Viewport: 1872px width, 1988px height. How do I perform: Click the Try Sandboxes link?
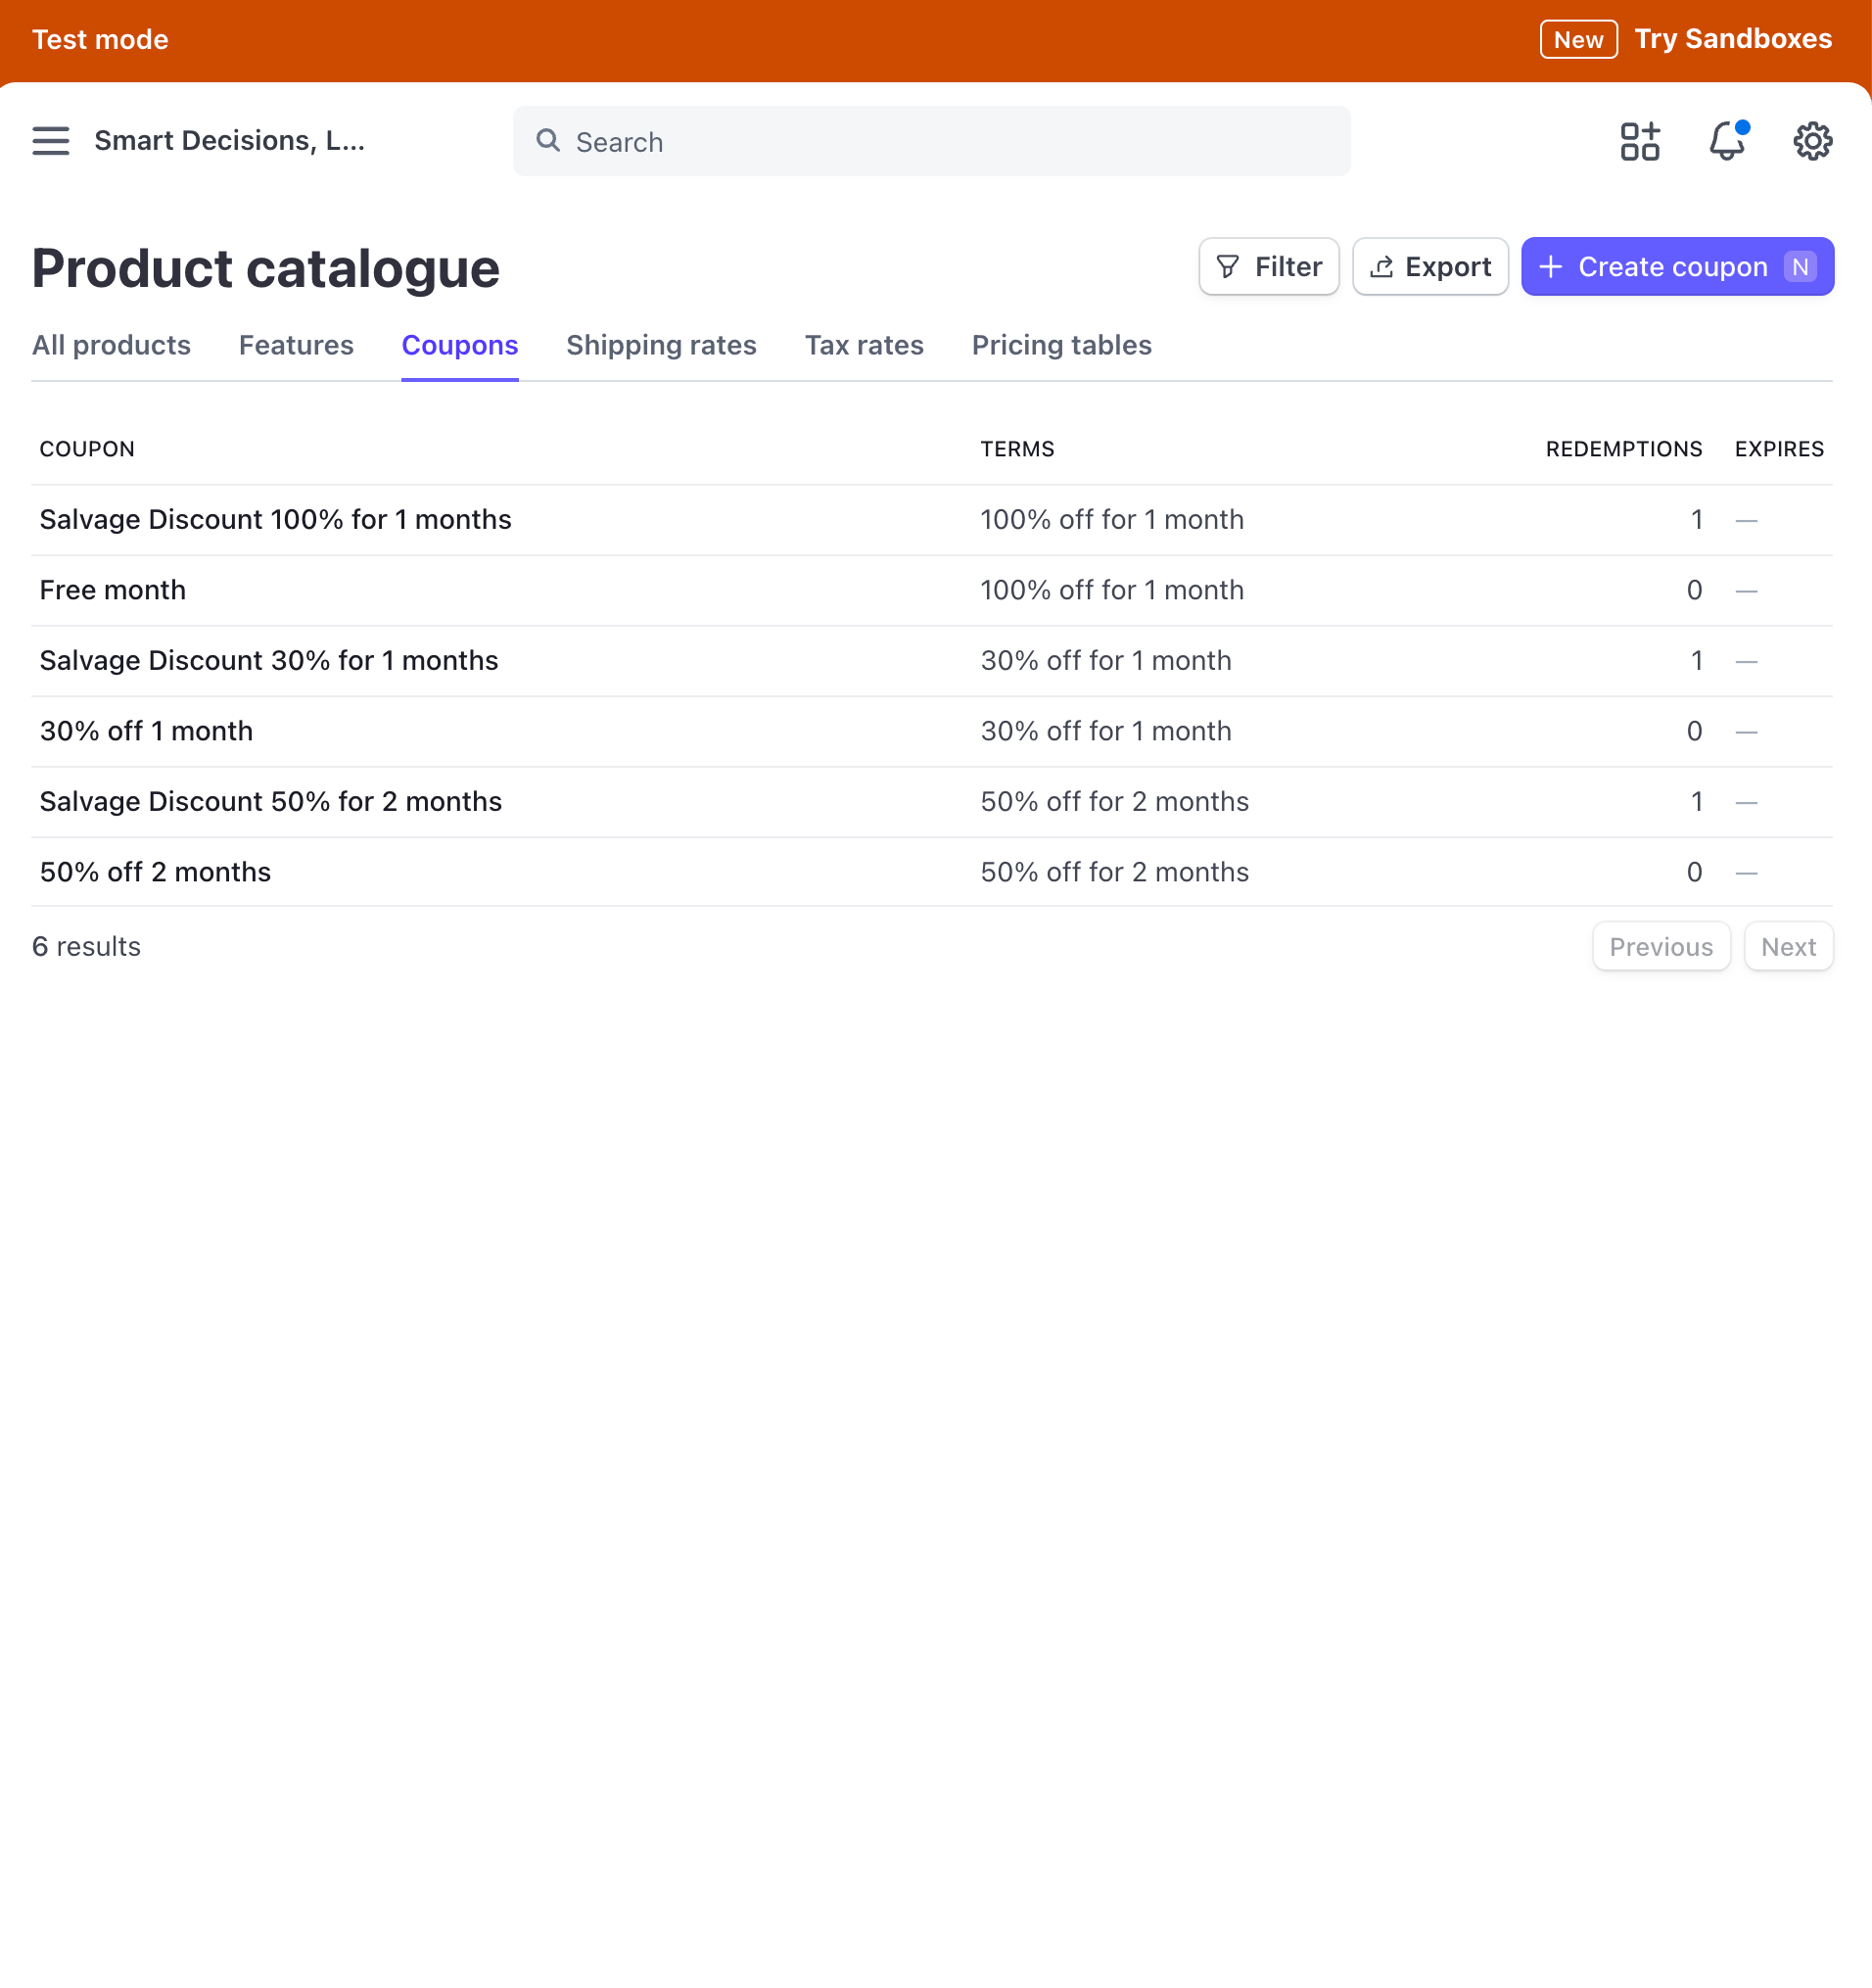pyautogui.click(x=1732, y=39)
